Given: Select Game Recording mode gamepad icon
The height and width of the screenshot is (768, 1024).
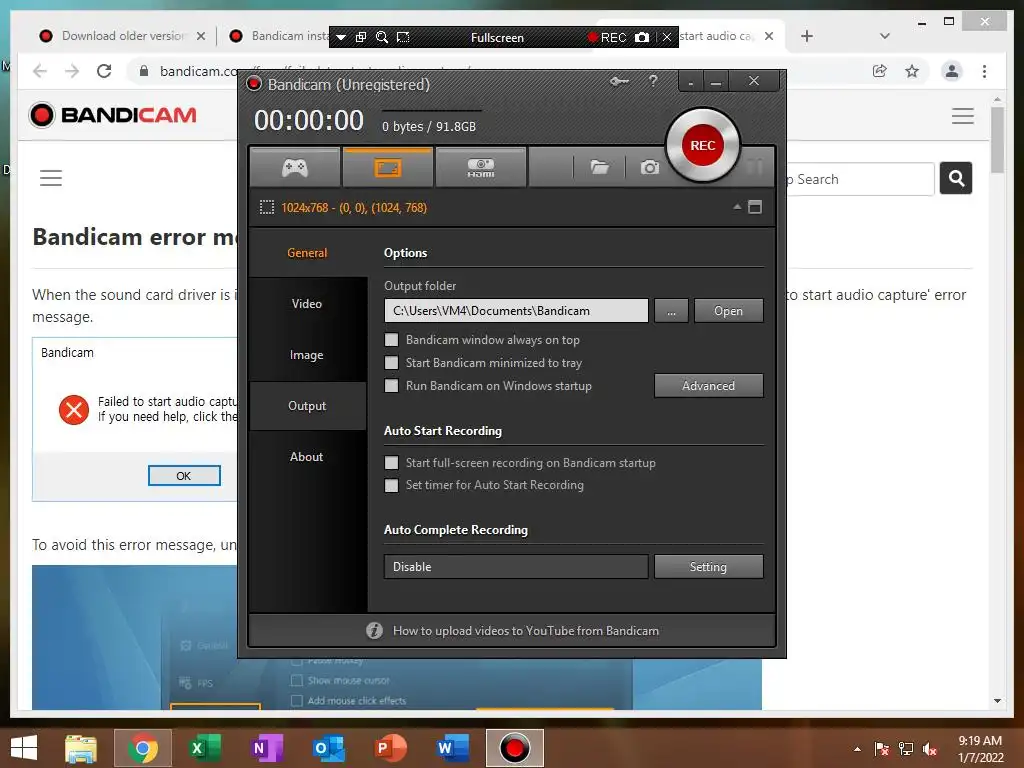Looking at the screenshot, I should [295, 168].
